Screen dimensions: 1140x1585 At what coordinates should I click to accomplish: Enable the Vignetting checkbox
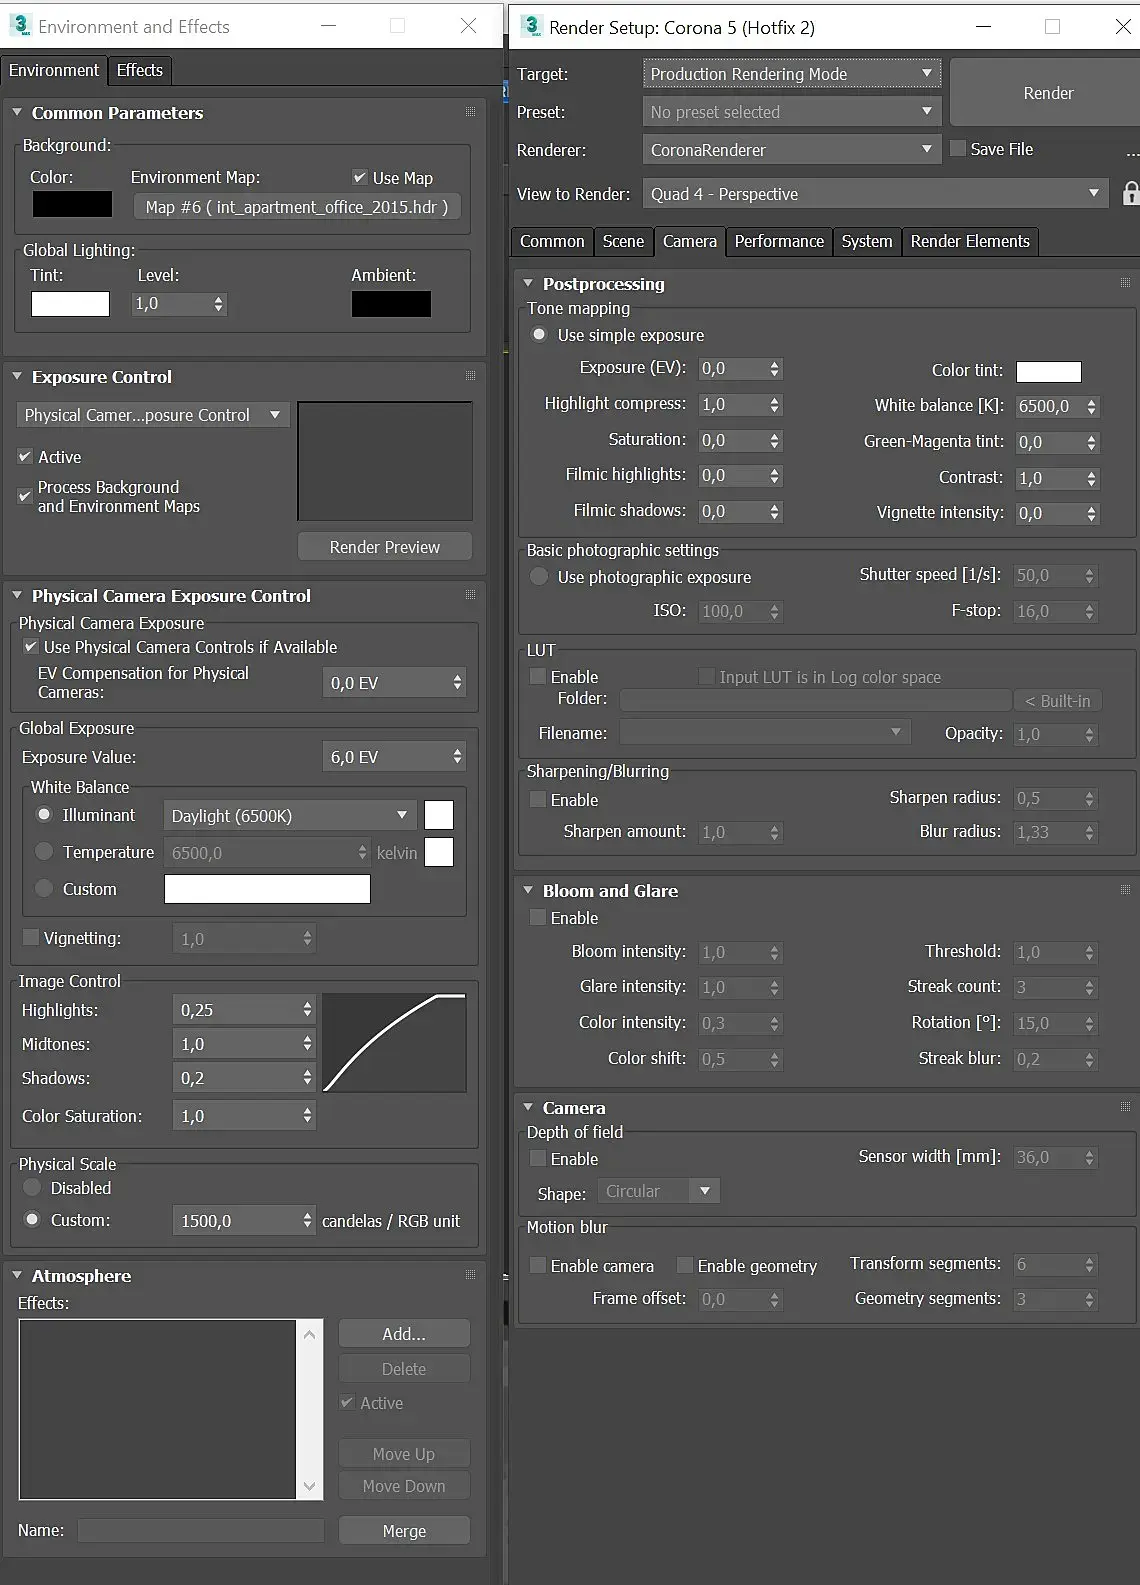click(x=31, y=938)
